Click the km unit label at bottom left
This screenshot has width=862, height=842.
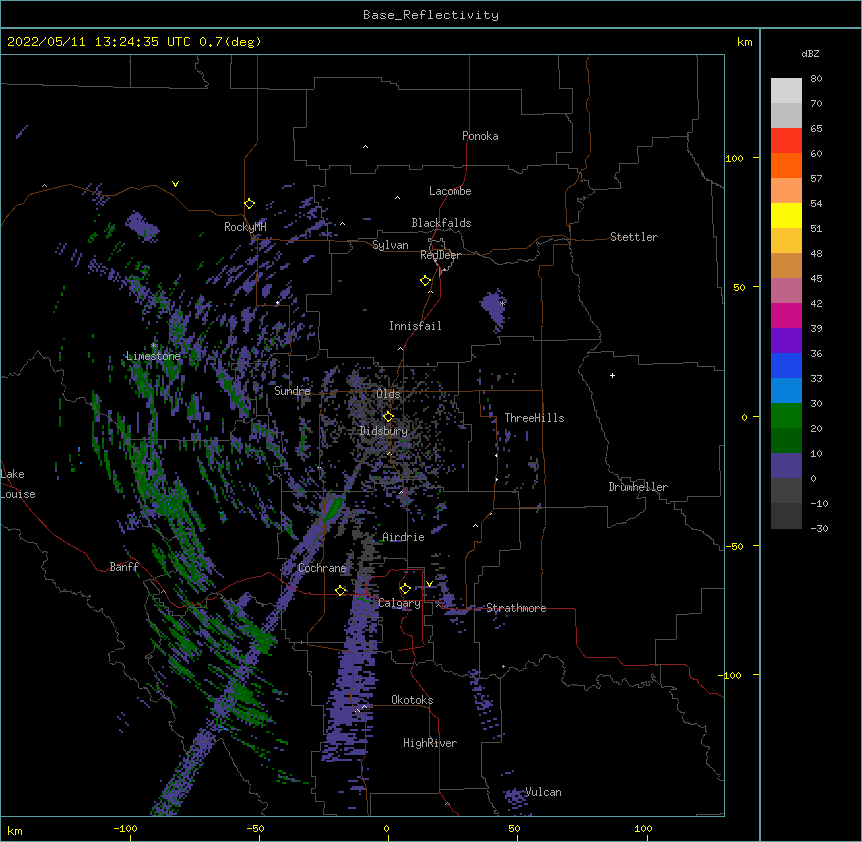tap(15, 831)
